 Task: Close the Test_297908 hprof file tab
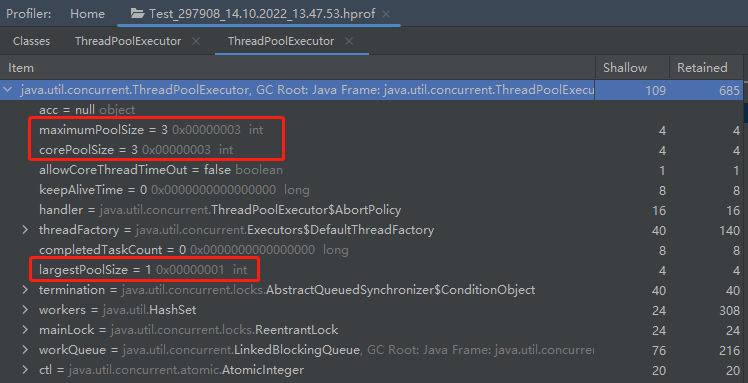[386, 14]
